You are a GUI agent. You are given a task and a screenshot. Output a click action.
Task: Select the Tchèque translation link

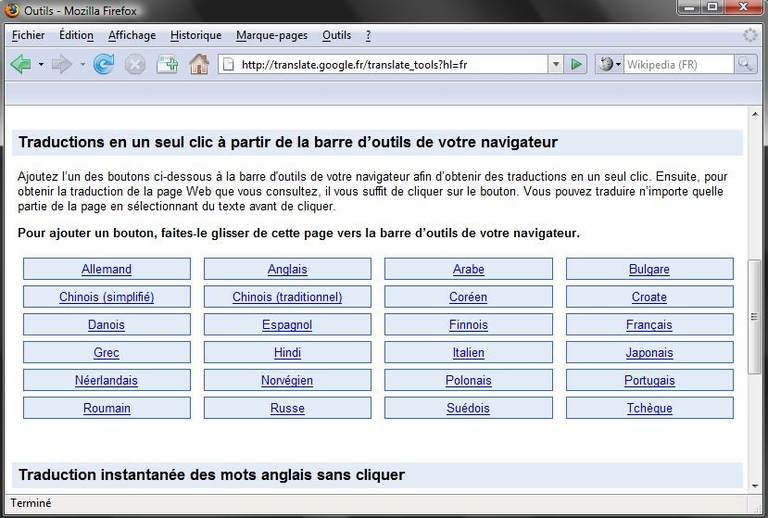[649, 408]
